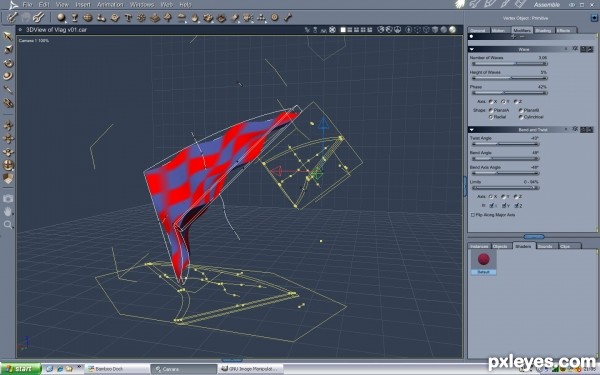Activate the magnifier zoom tool
The width and height of the screenshot is (600, 375).
tap(8, 225)
